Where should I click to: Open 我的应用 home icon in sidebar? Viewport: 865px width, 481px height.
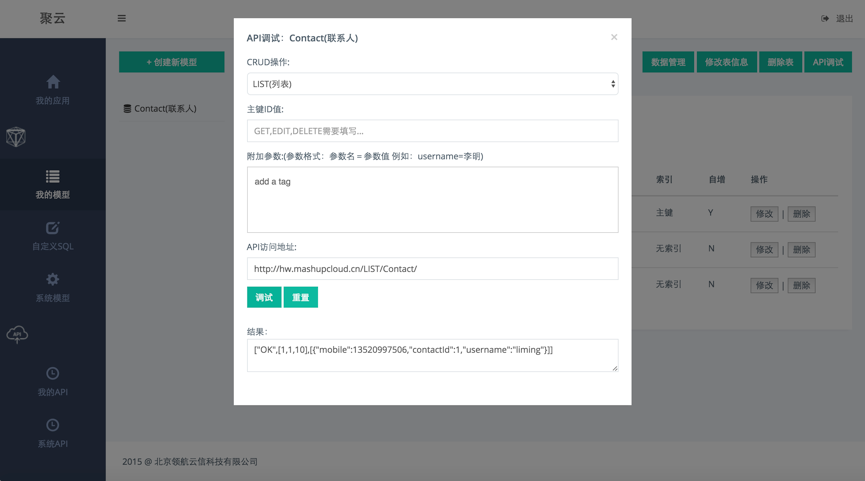[x=53, y=82]
